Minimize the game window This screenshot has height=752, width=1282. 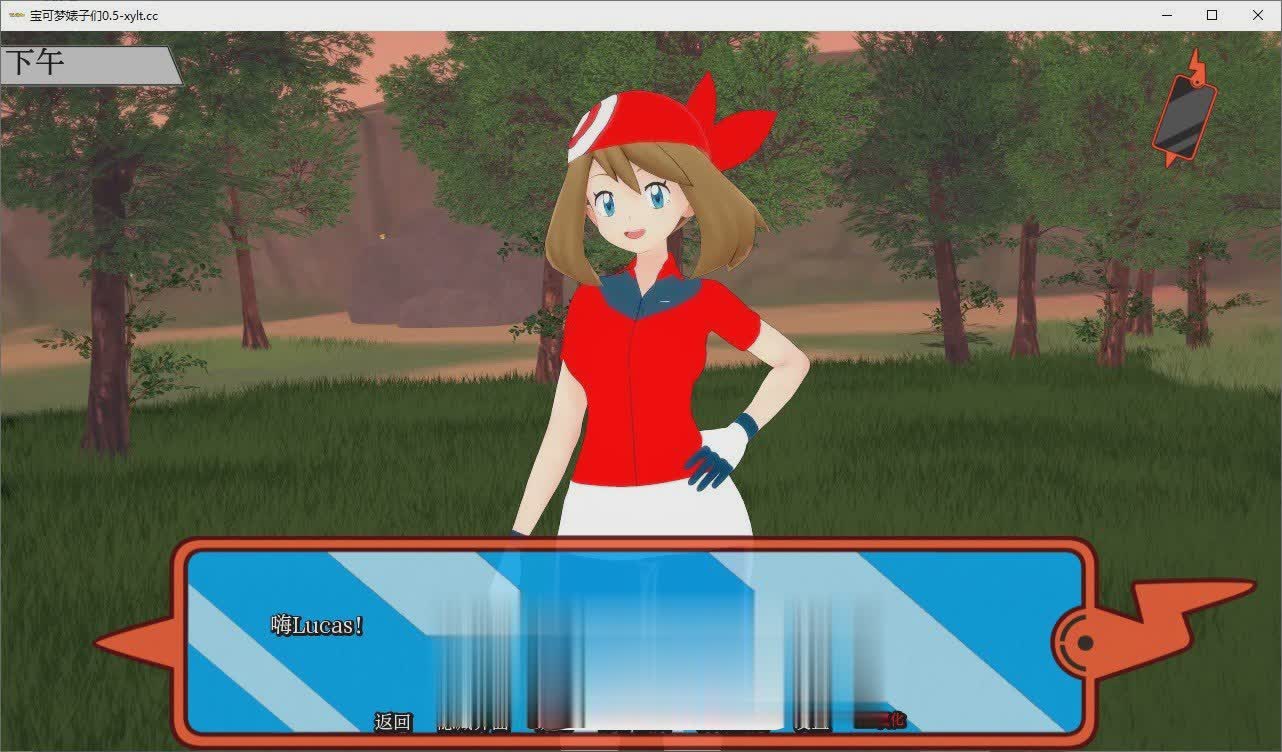pyautogui.click(x=1166, y=15)
